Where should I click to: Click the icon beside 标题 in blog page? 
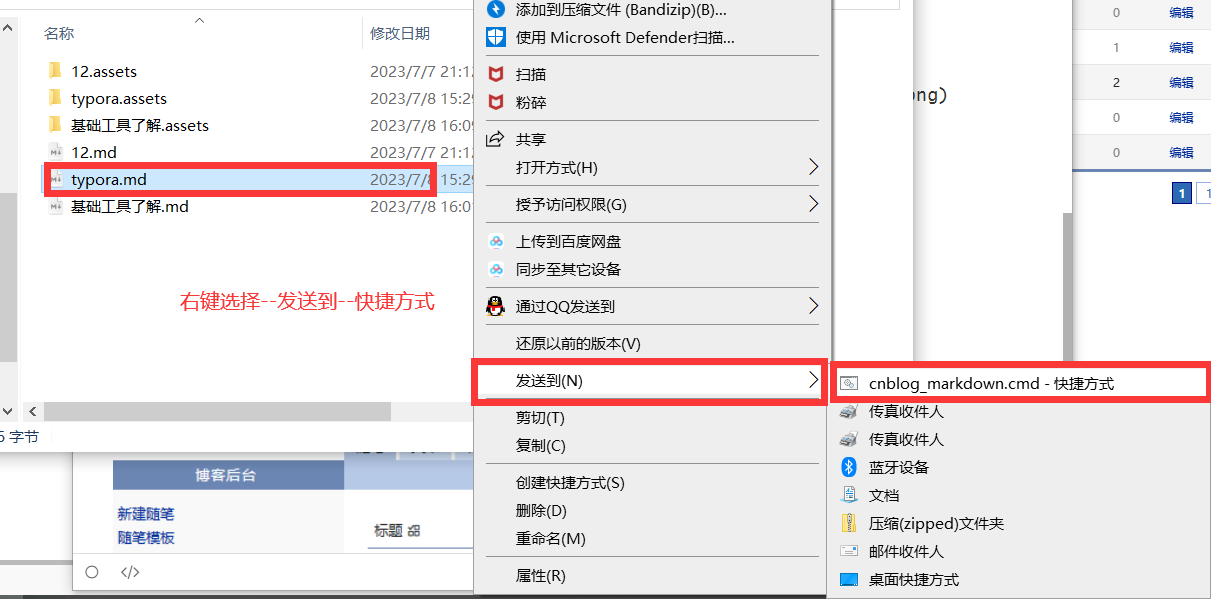[414, 531]
